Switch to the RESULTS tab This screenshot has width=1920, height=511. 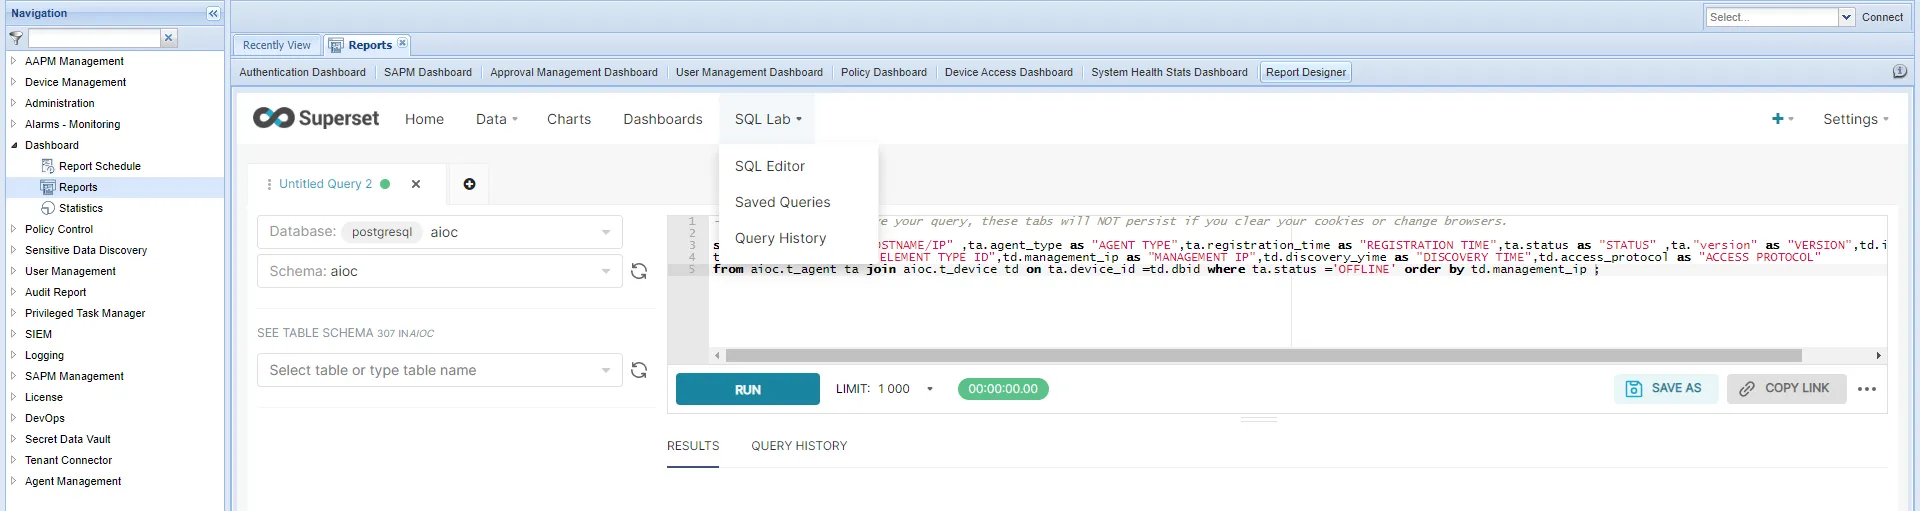693,446
